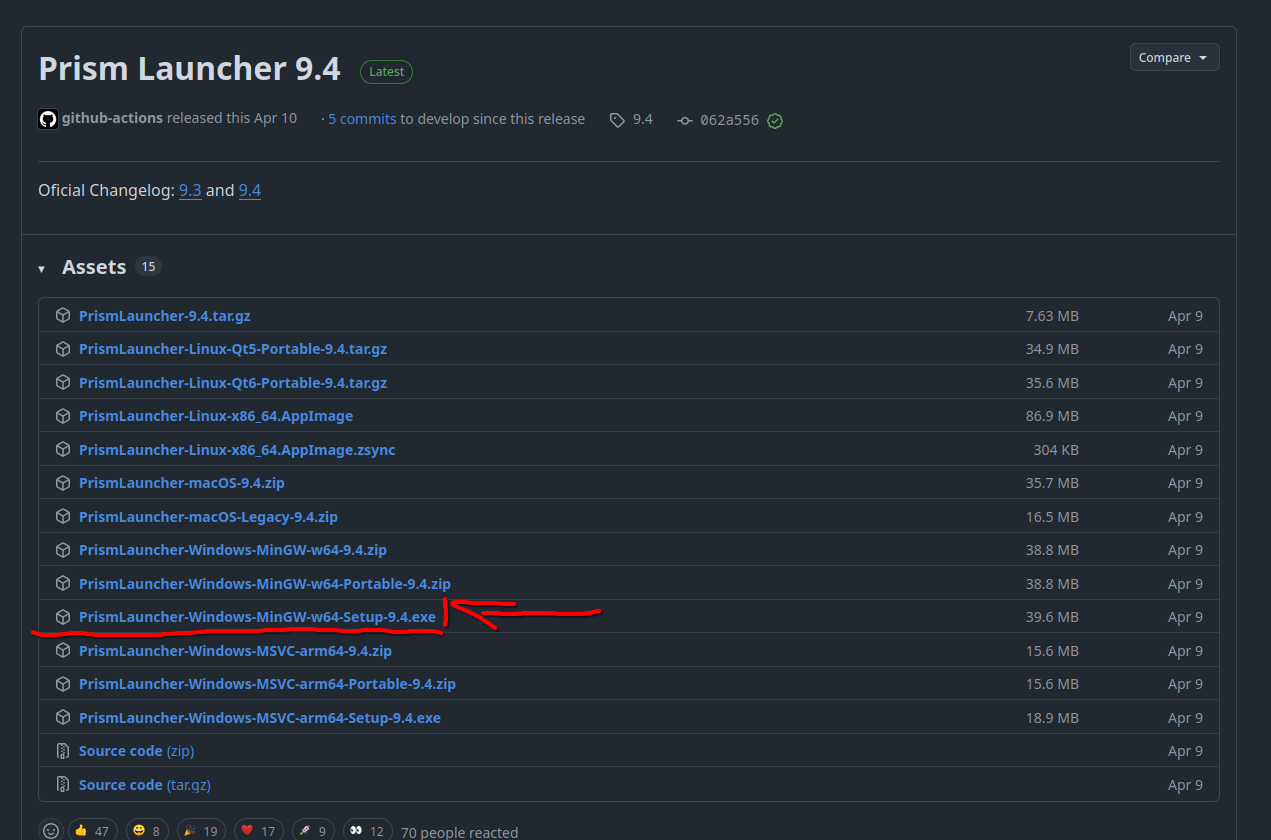Open the 9.3 changelog link
This screenshot has height=840, width=1271.
(x=190, y=190)
